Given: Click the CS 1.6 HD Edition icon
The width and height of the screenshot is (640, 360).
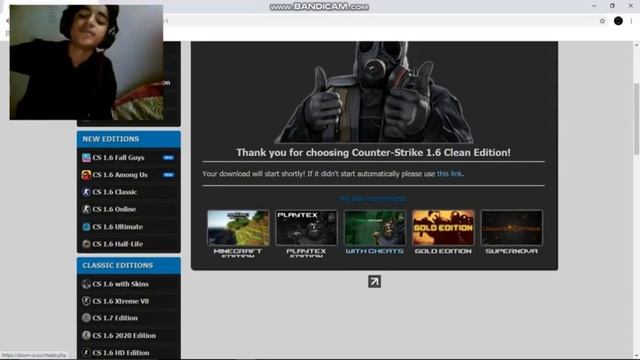Looking at the screenshot, I should pyautogui.click(x=86, y=353).
